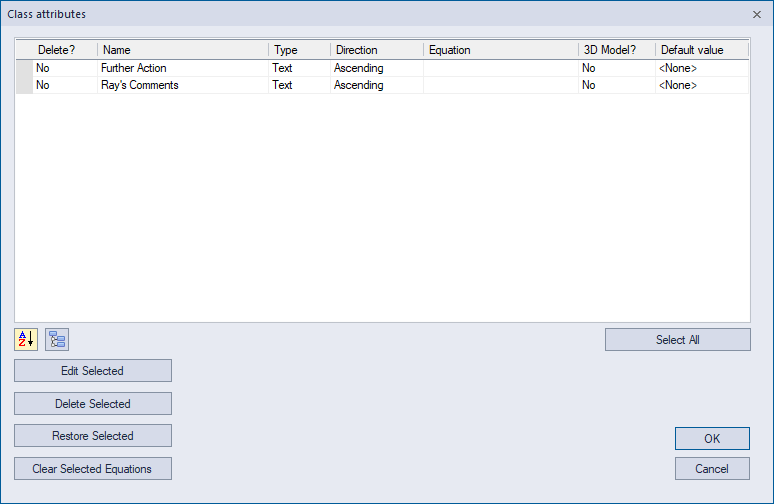Click Clear Selected Equations button

pyautogui.click(x=93, y=468)
